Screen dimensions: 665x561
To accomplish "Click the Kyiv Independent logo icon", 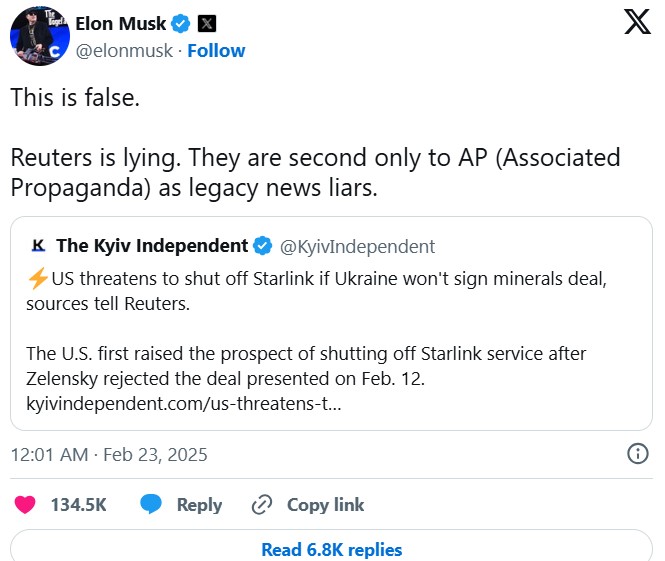I will pyautogui.click(x=39, y=246).
